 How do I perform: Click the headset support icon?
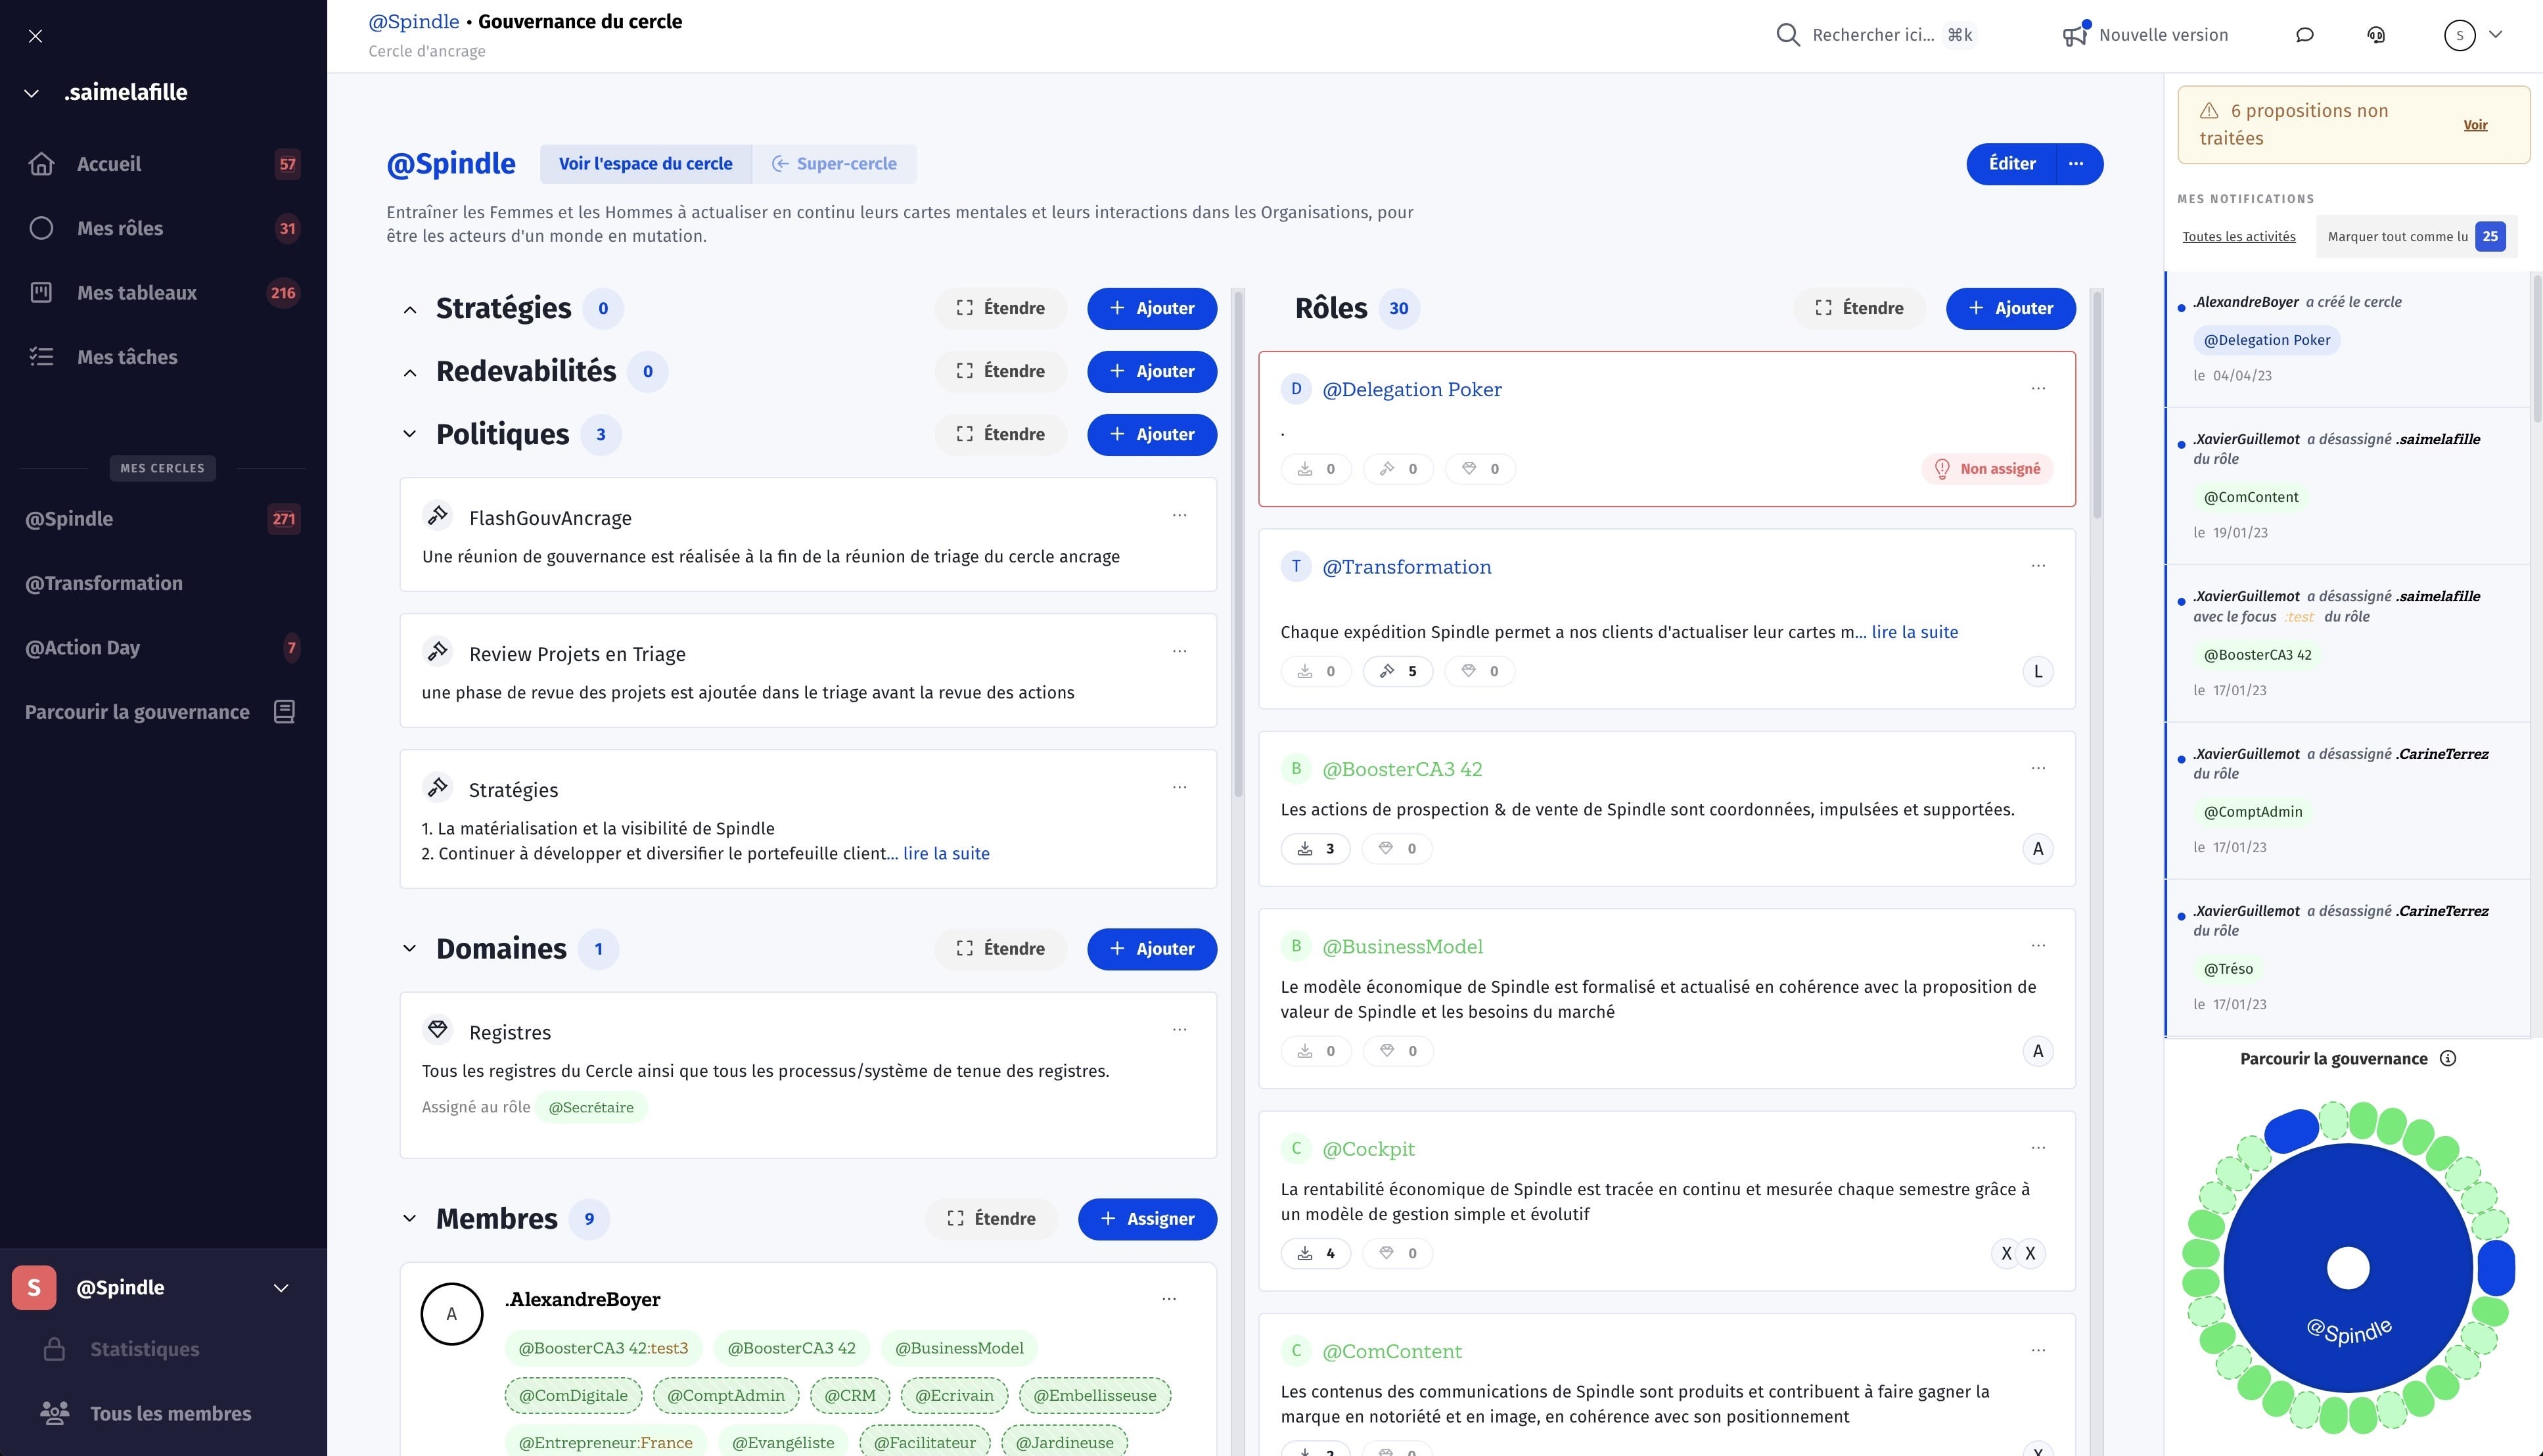(x=2376, y=35)
